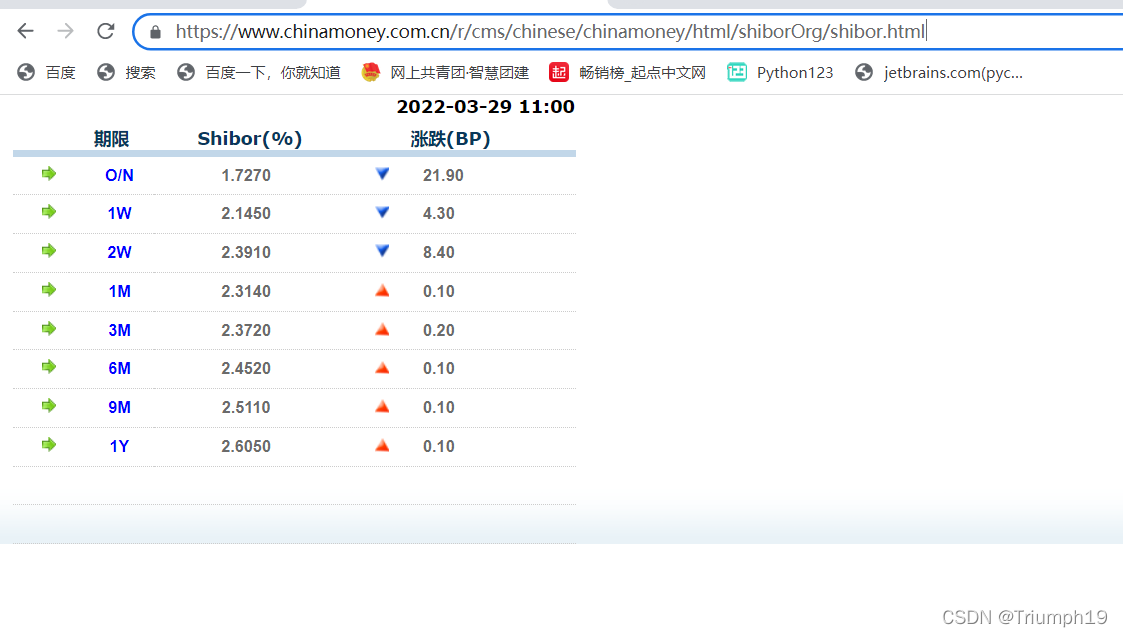This screenshot has height=637, width=1123.
Task: Open the jetbrains.com bookmark
Action: click(x=939, y=72)
